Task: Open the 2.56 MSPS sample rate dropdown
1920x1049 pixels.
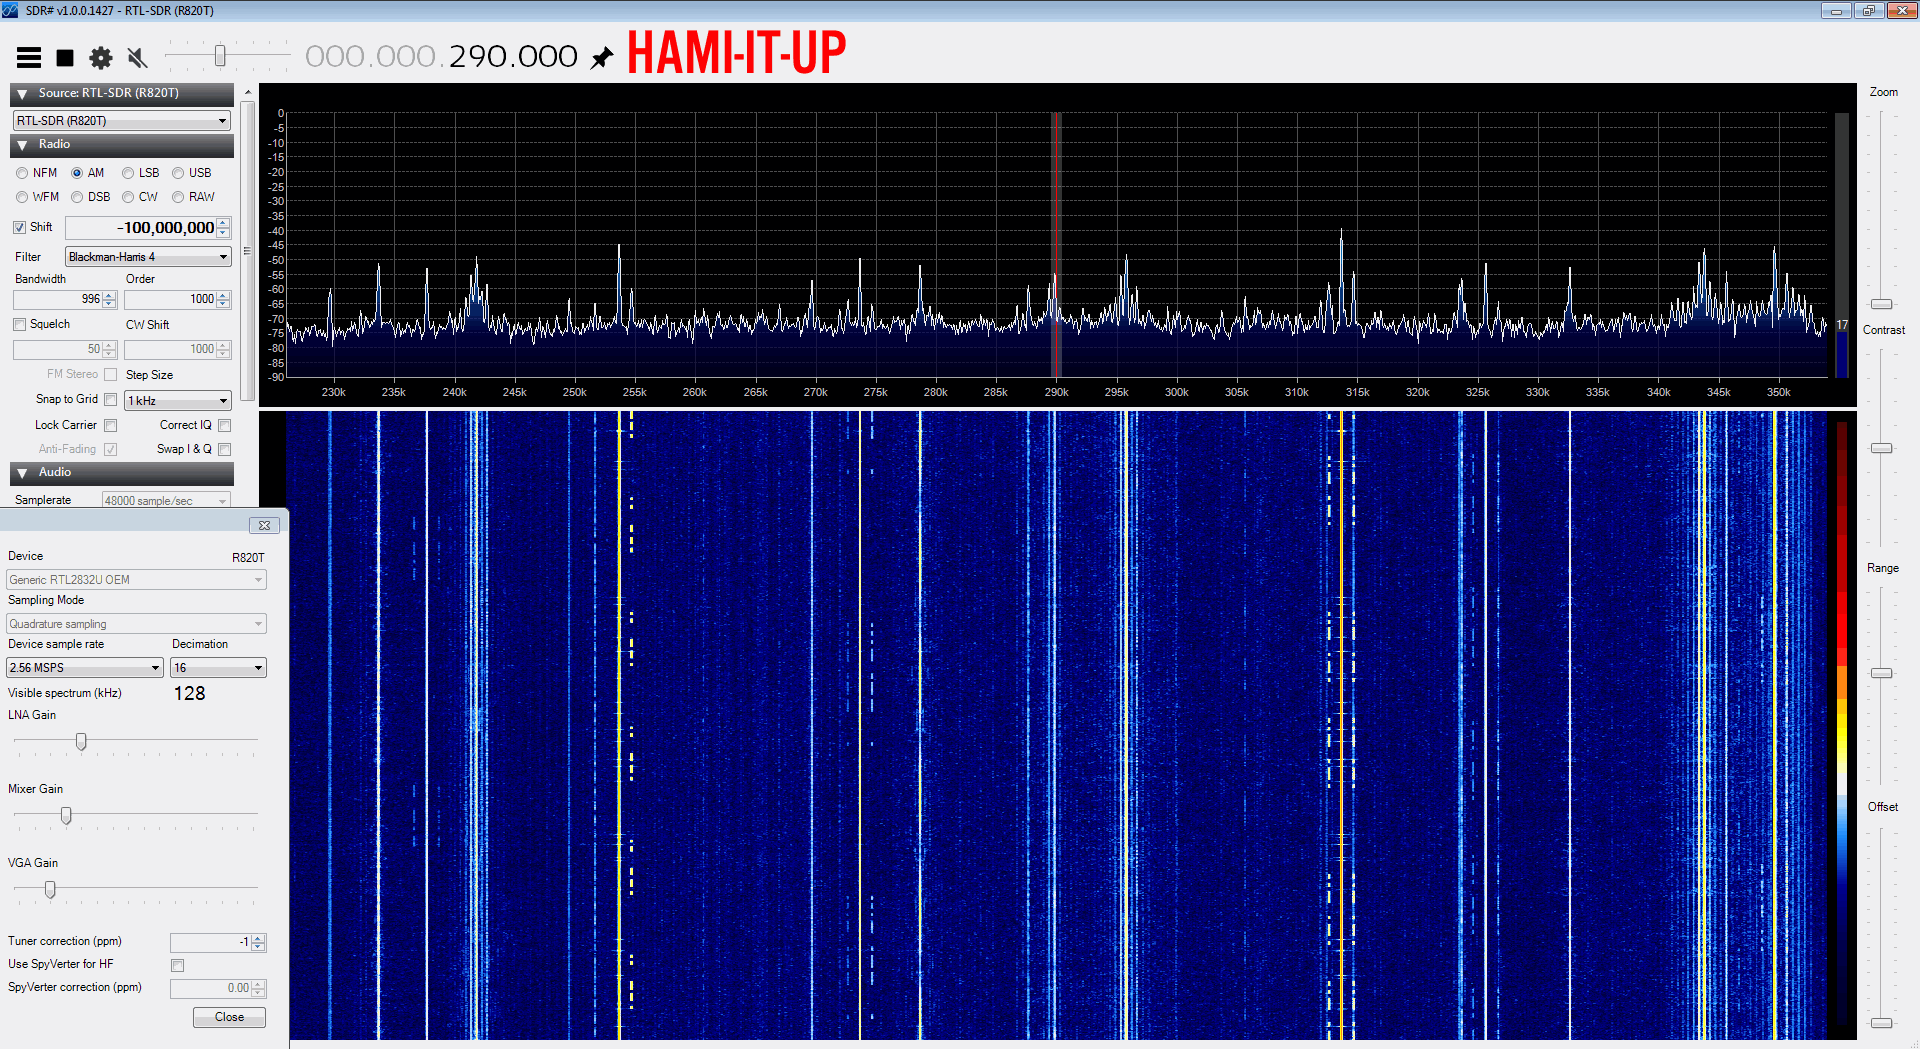Action: click(x=85, y=667)
